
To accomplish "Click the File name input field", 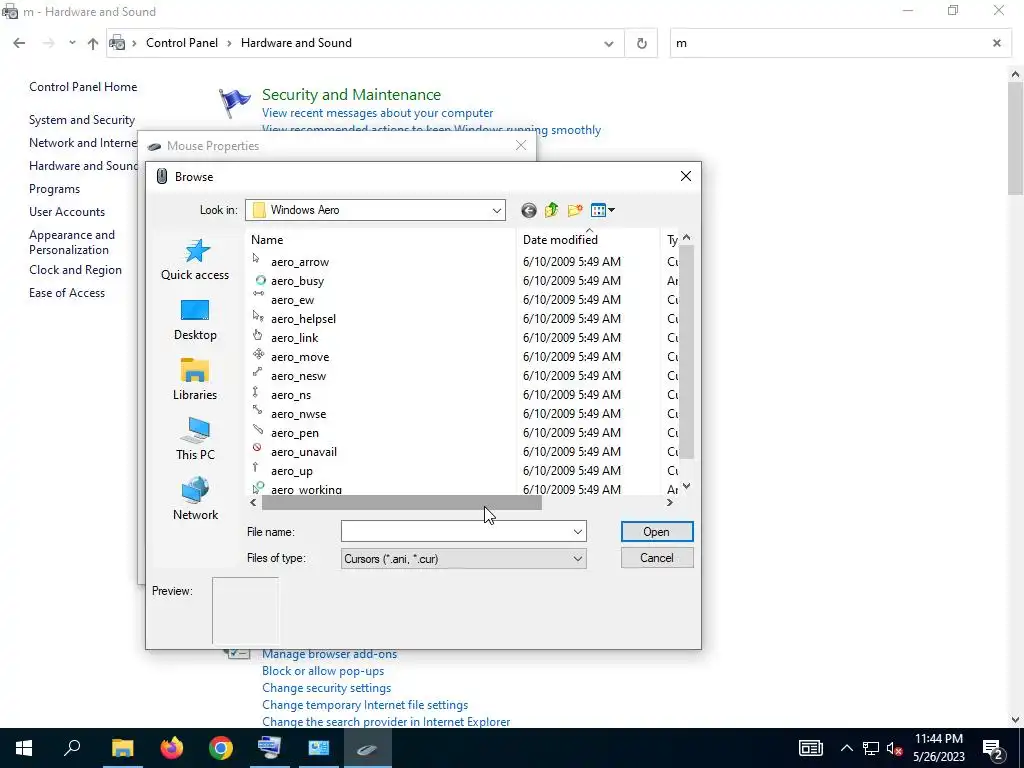I will pos(455,532).
